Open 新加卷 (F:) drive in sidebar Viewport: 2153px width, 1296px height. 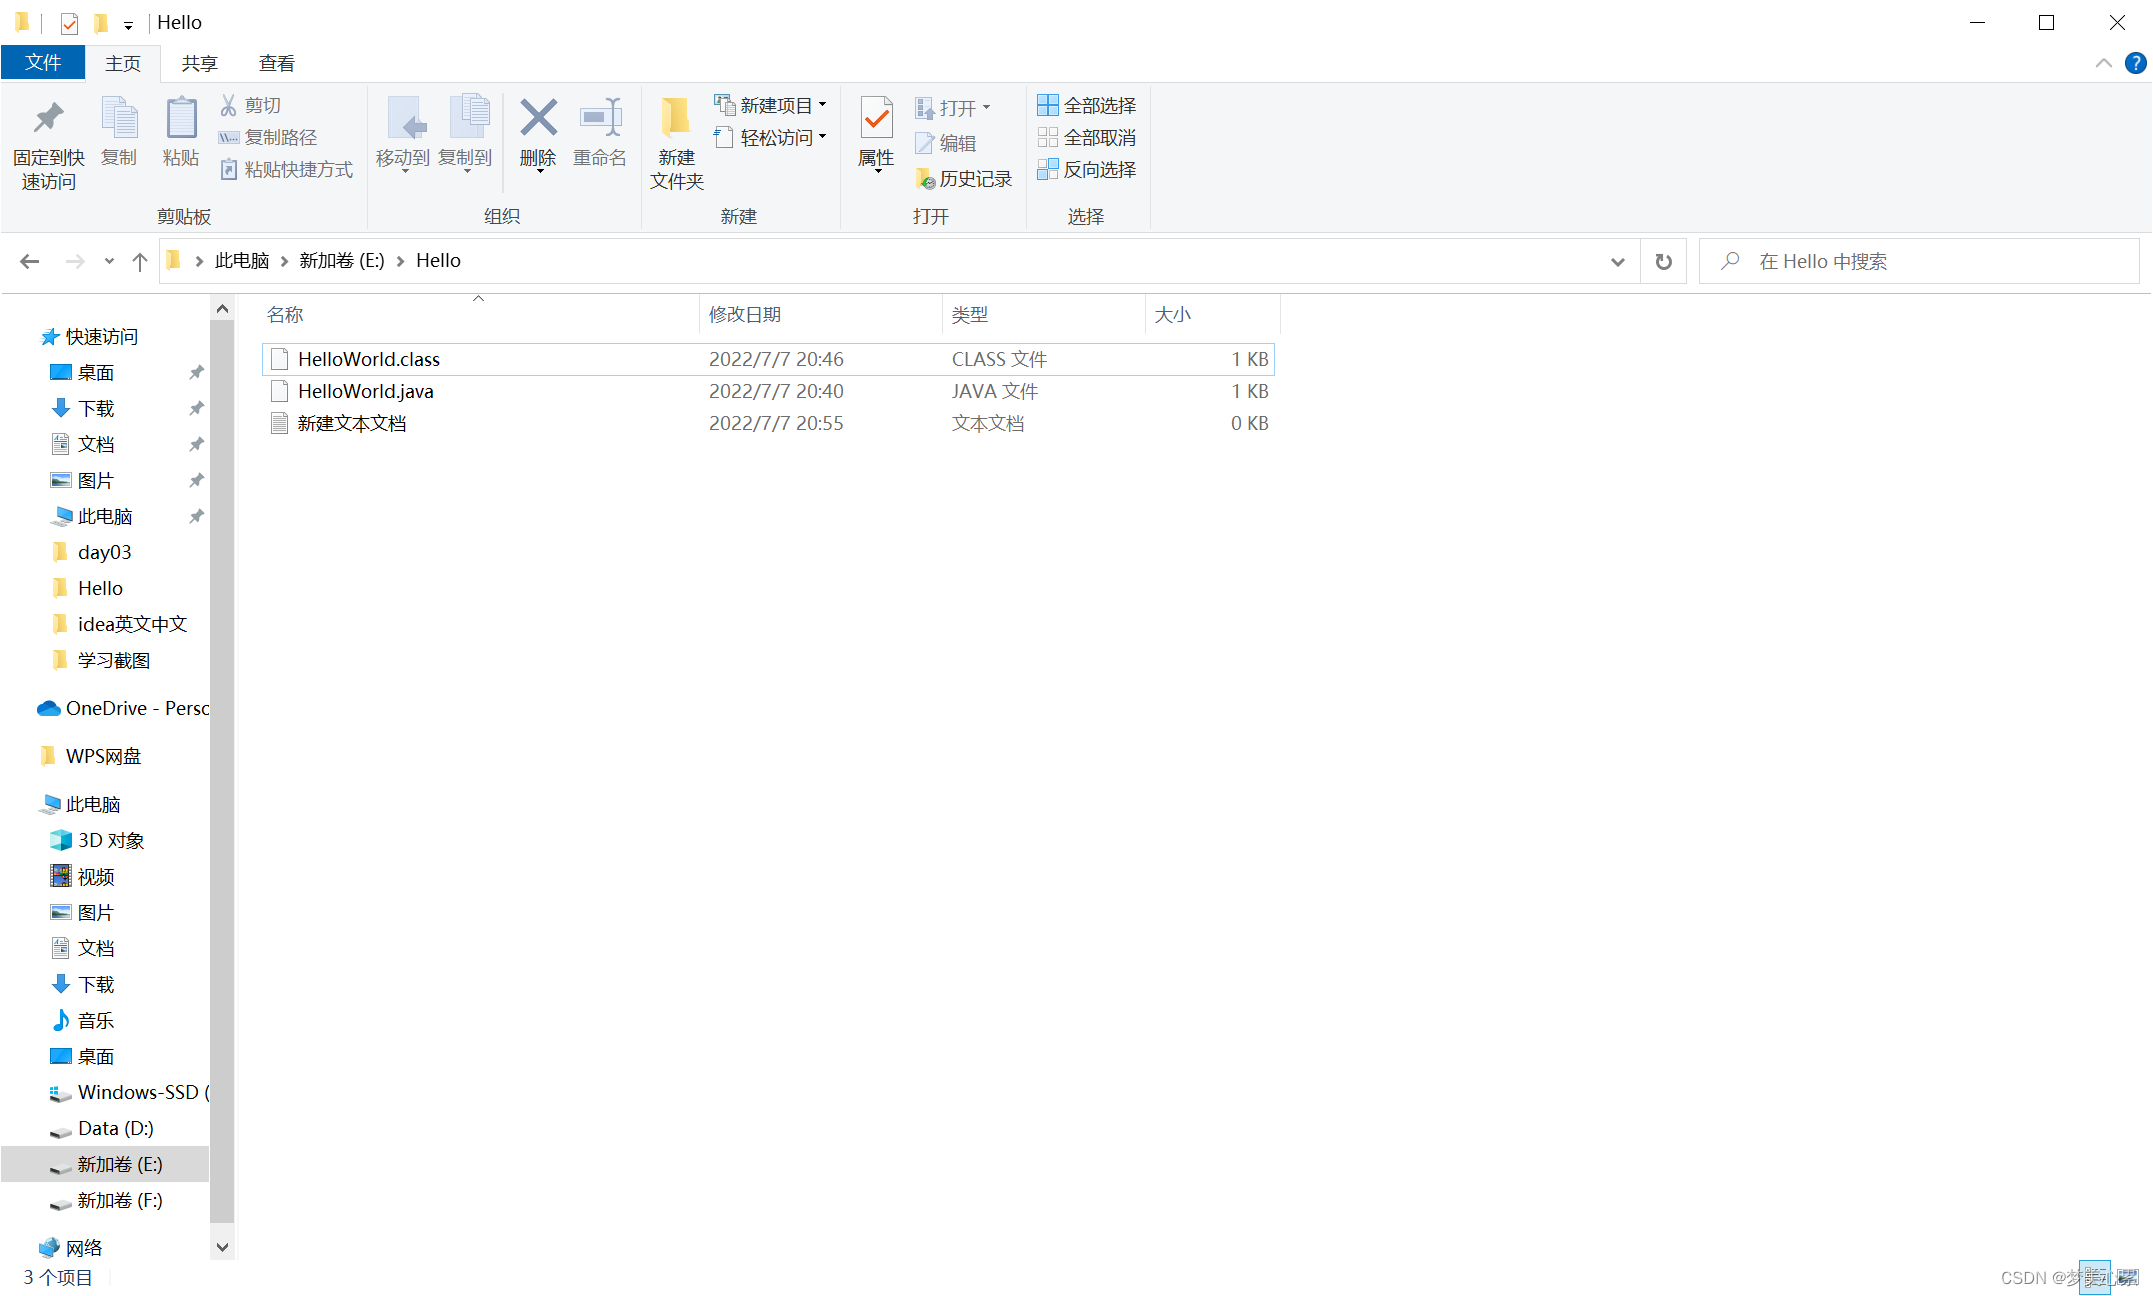tap(106, 1200)
